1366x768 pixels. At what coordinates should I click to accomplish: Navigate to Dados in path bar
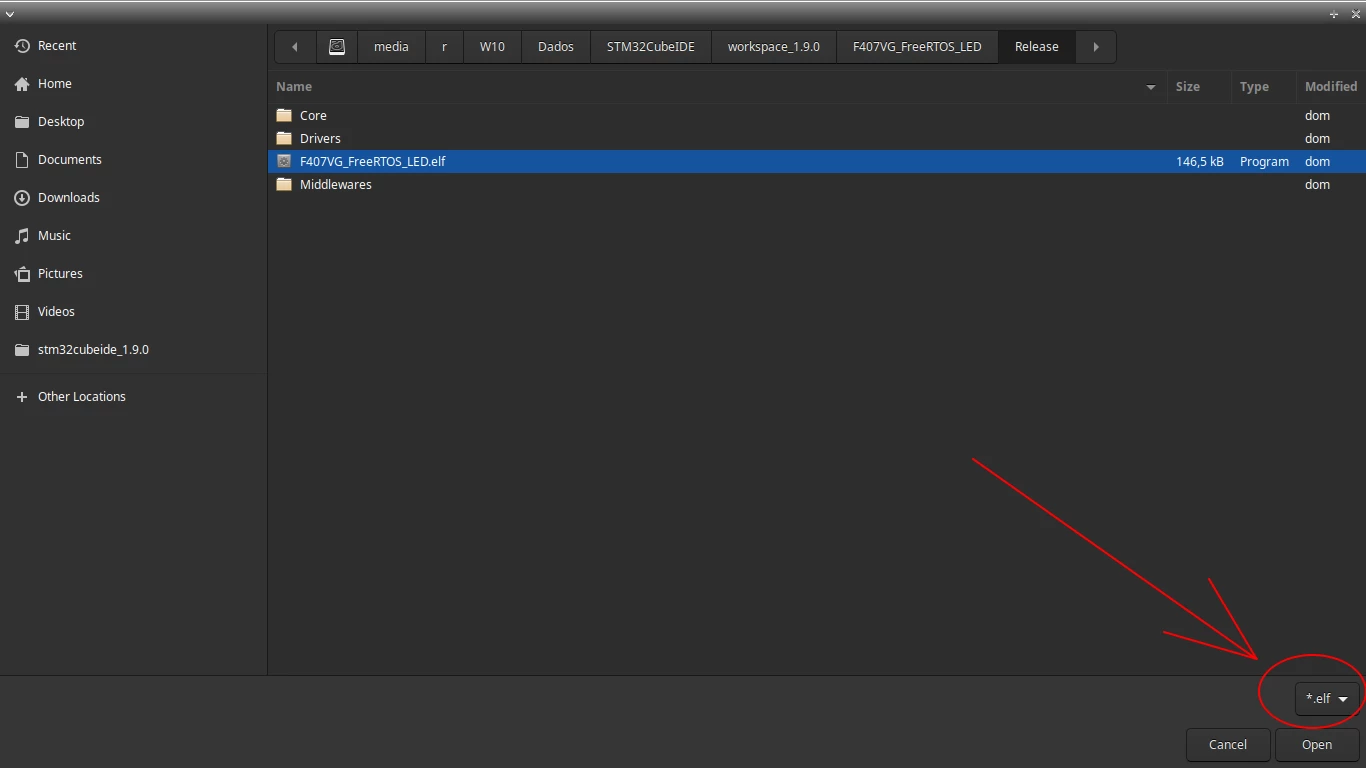[x=556, y=47]
